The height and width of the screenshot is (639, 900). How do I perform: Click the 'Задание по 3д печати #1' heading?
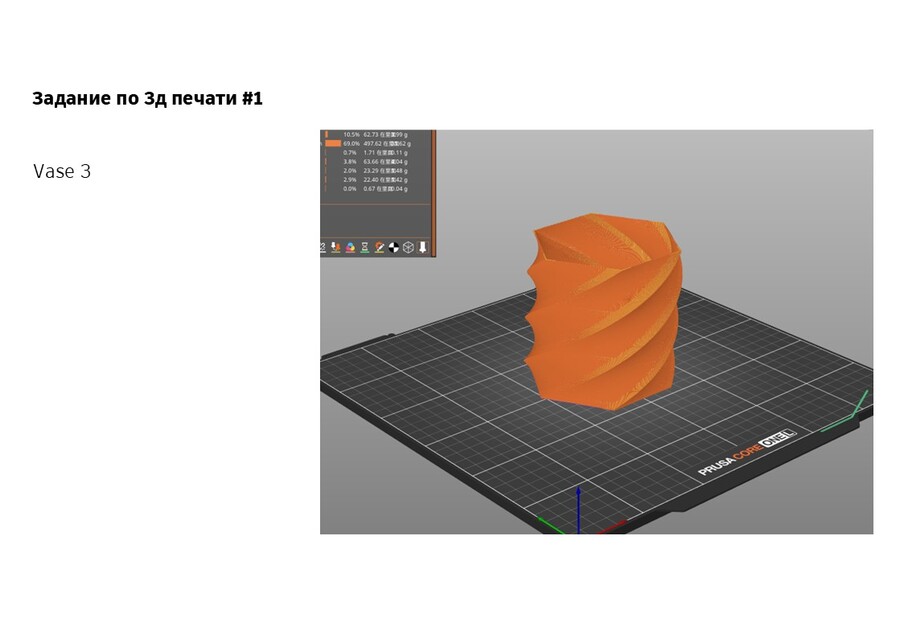pos(148,98)
